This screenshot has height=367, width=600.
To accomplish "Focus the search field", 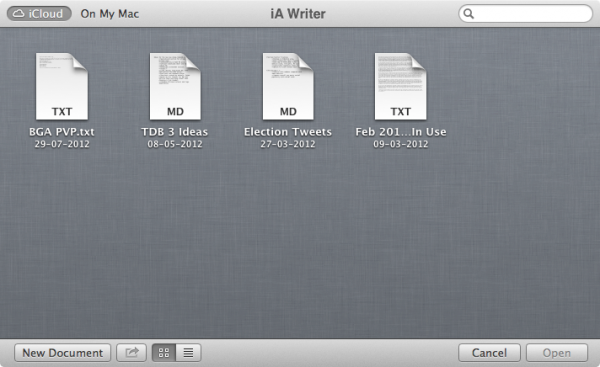I will 525,14.
